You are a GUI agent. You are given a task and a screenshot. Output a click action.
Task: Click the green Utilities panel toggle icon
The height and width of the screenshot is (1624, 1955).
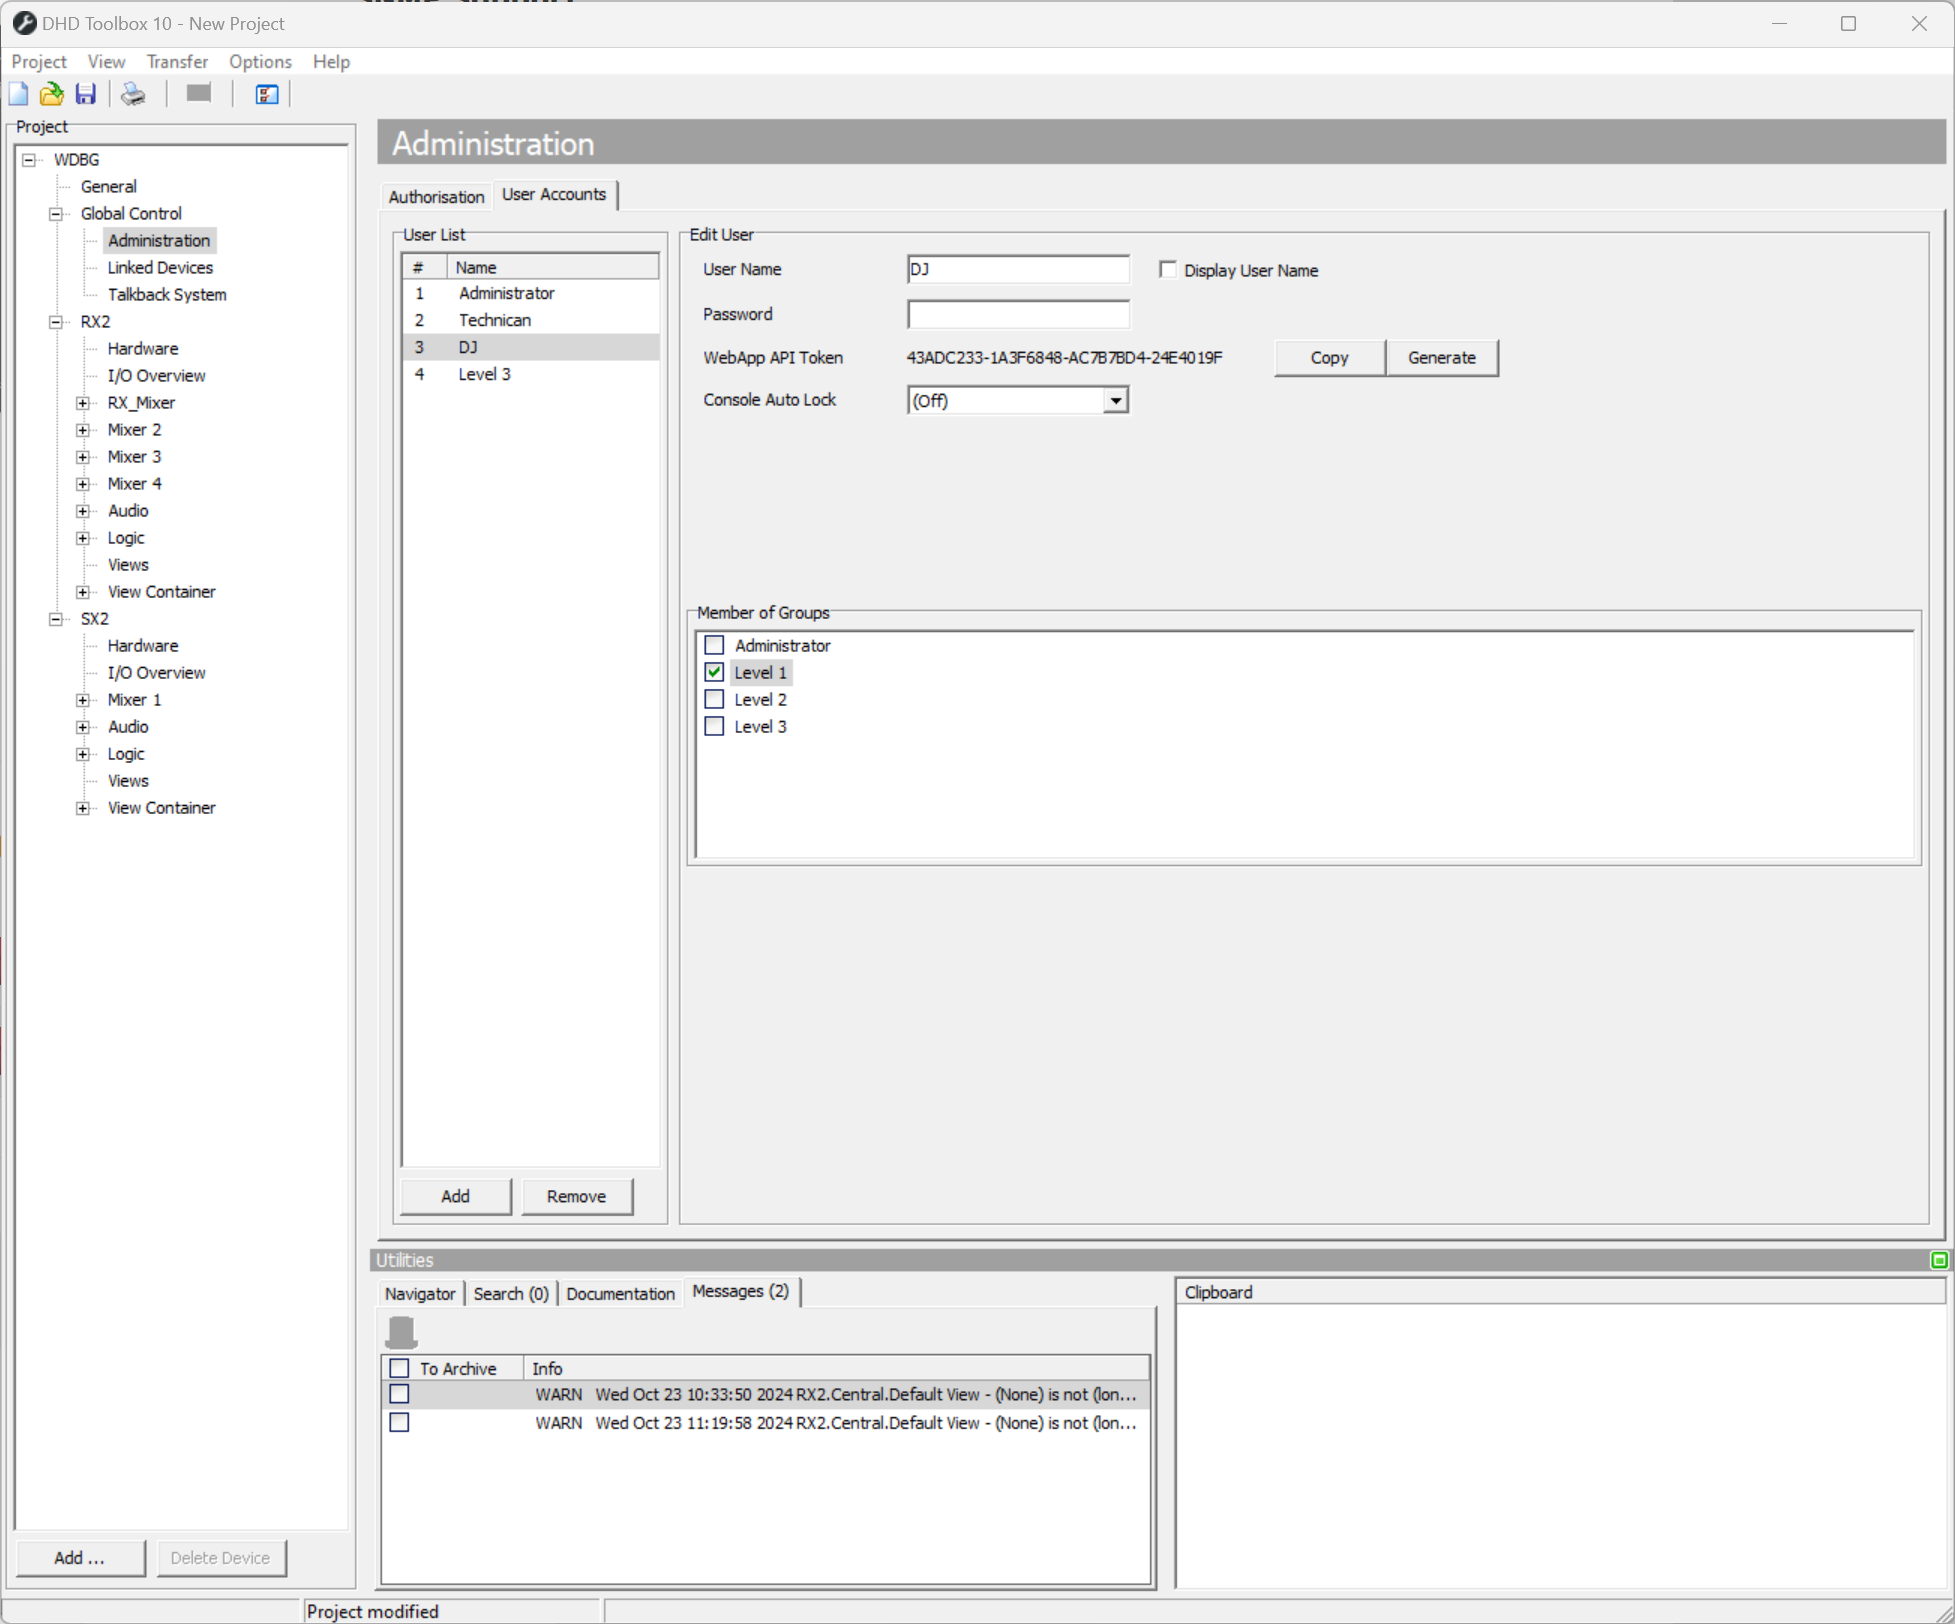[1938, 1260]
